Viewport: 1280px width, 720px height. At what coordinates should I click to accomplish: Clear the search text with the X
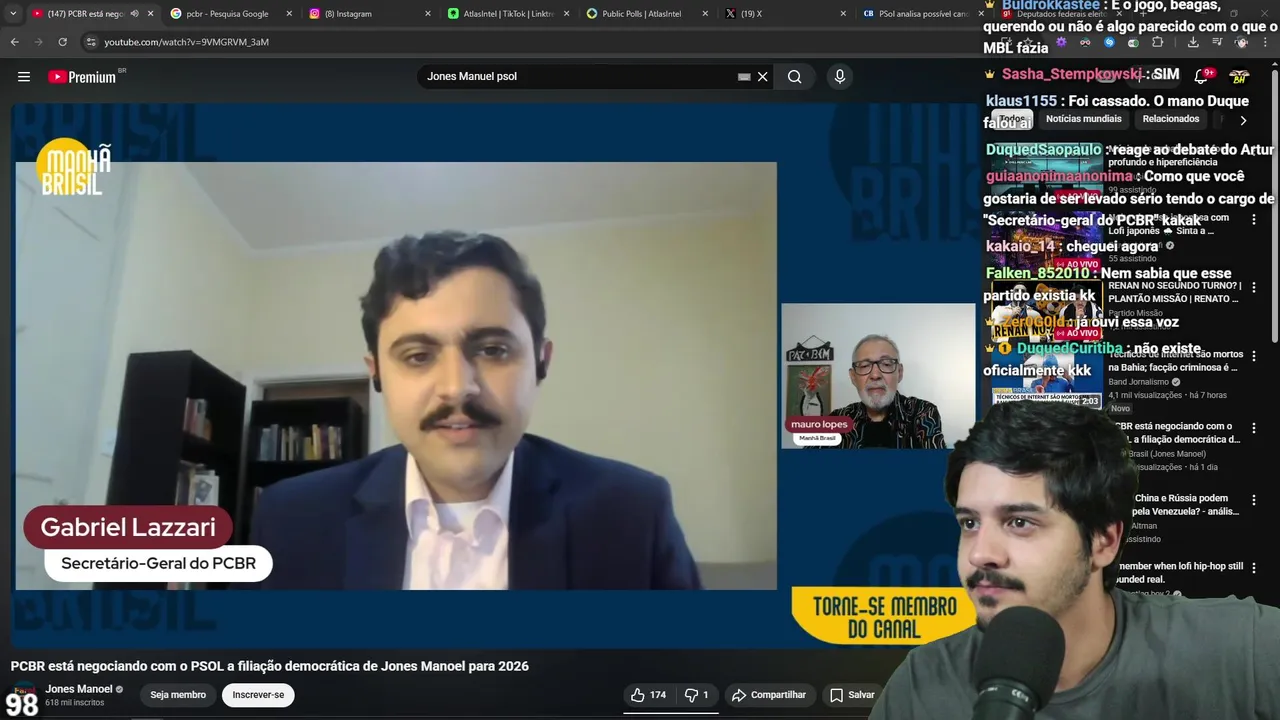tap(762, 76)
